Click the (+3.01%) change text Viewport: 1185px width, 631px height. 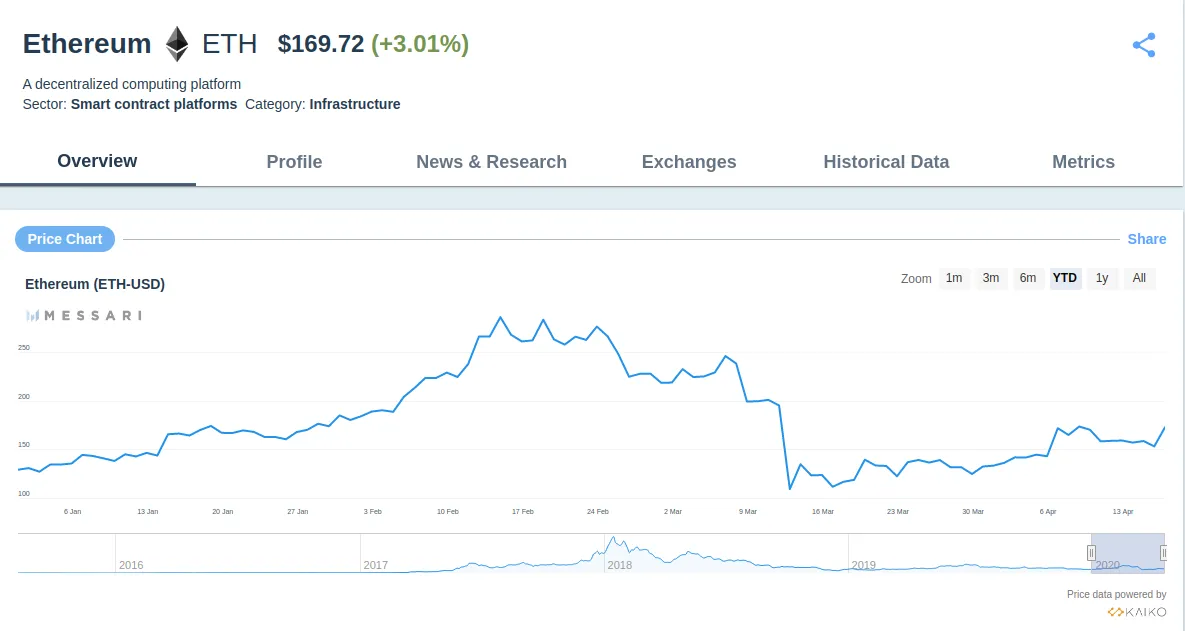(420, 44)
